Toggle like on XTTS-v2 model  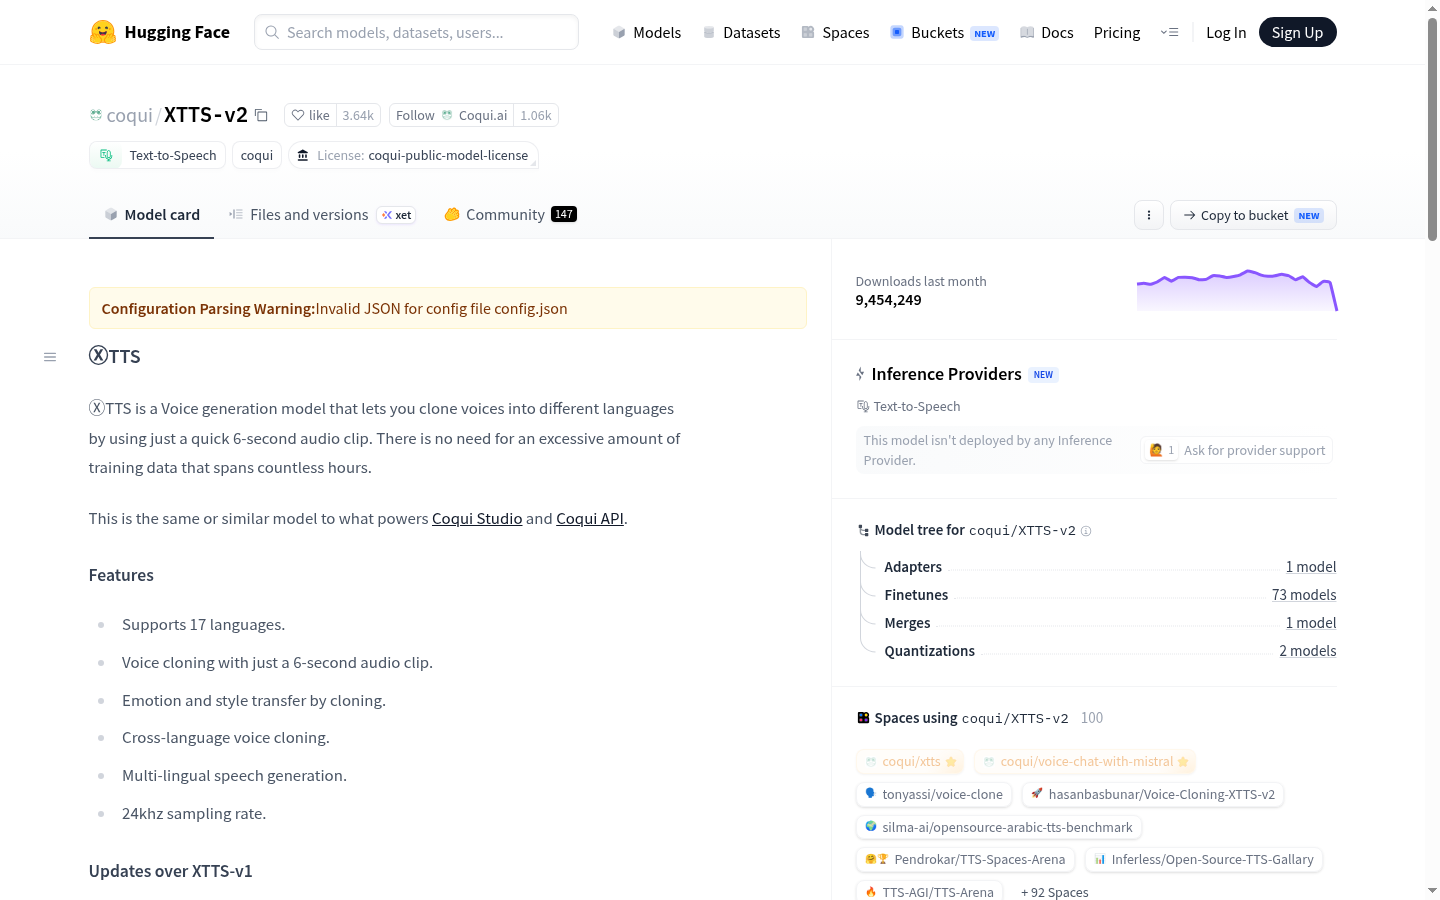[310, 115]
